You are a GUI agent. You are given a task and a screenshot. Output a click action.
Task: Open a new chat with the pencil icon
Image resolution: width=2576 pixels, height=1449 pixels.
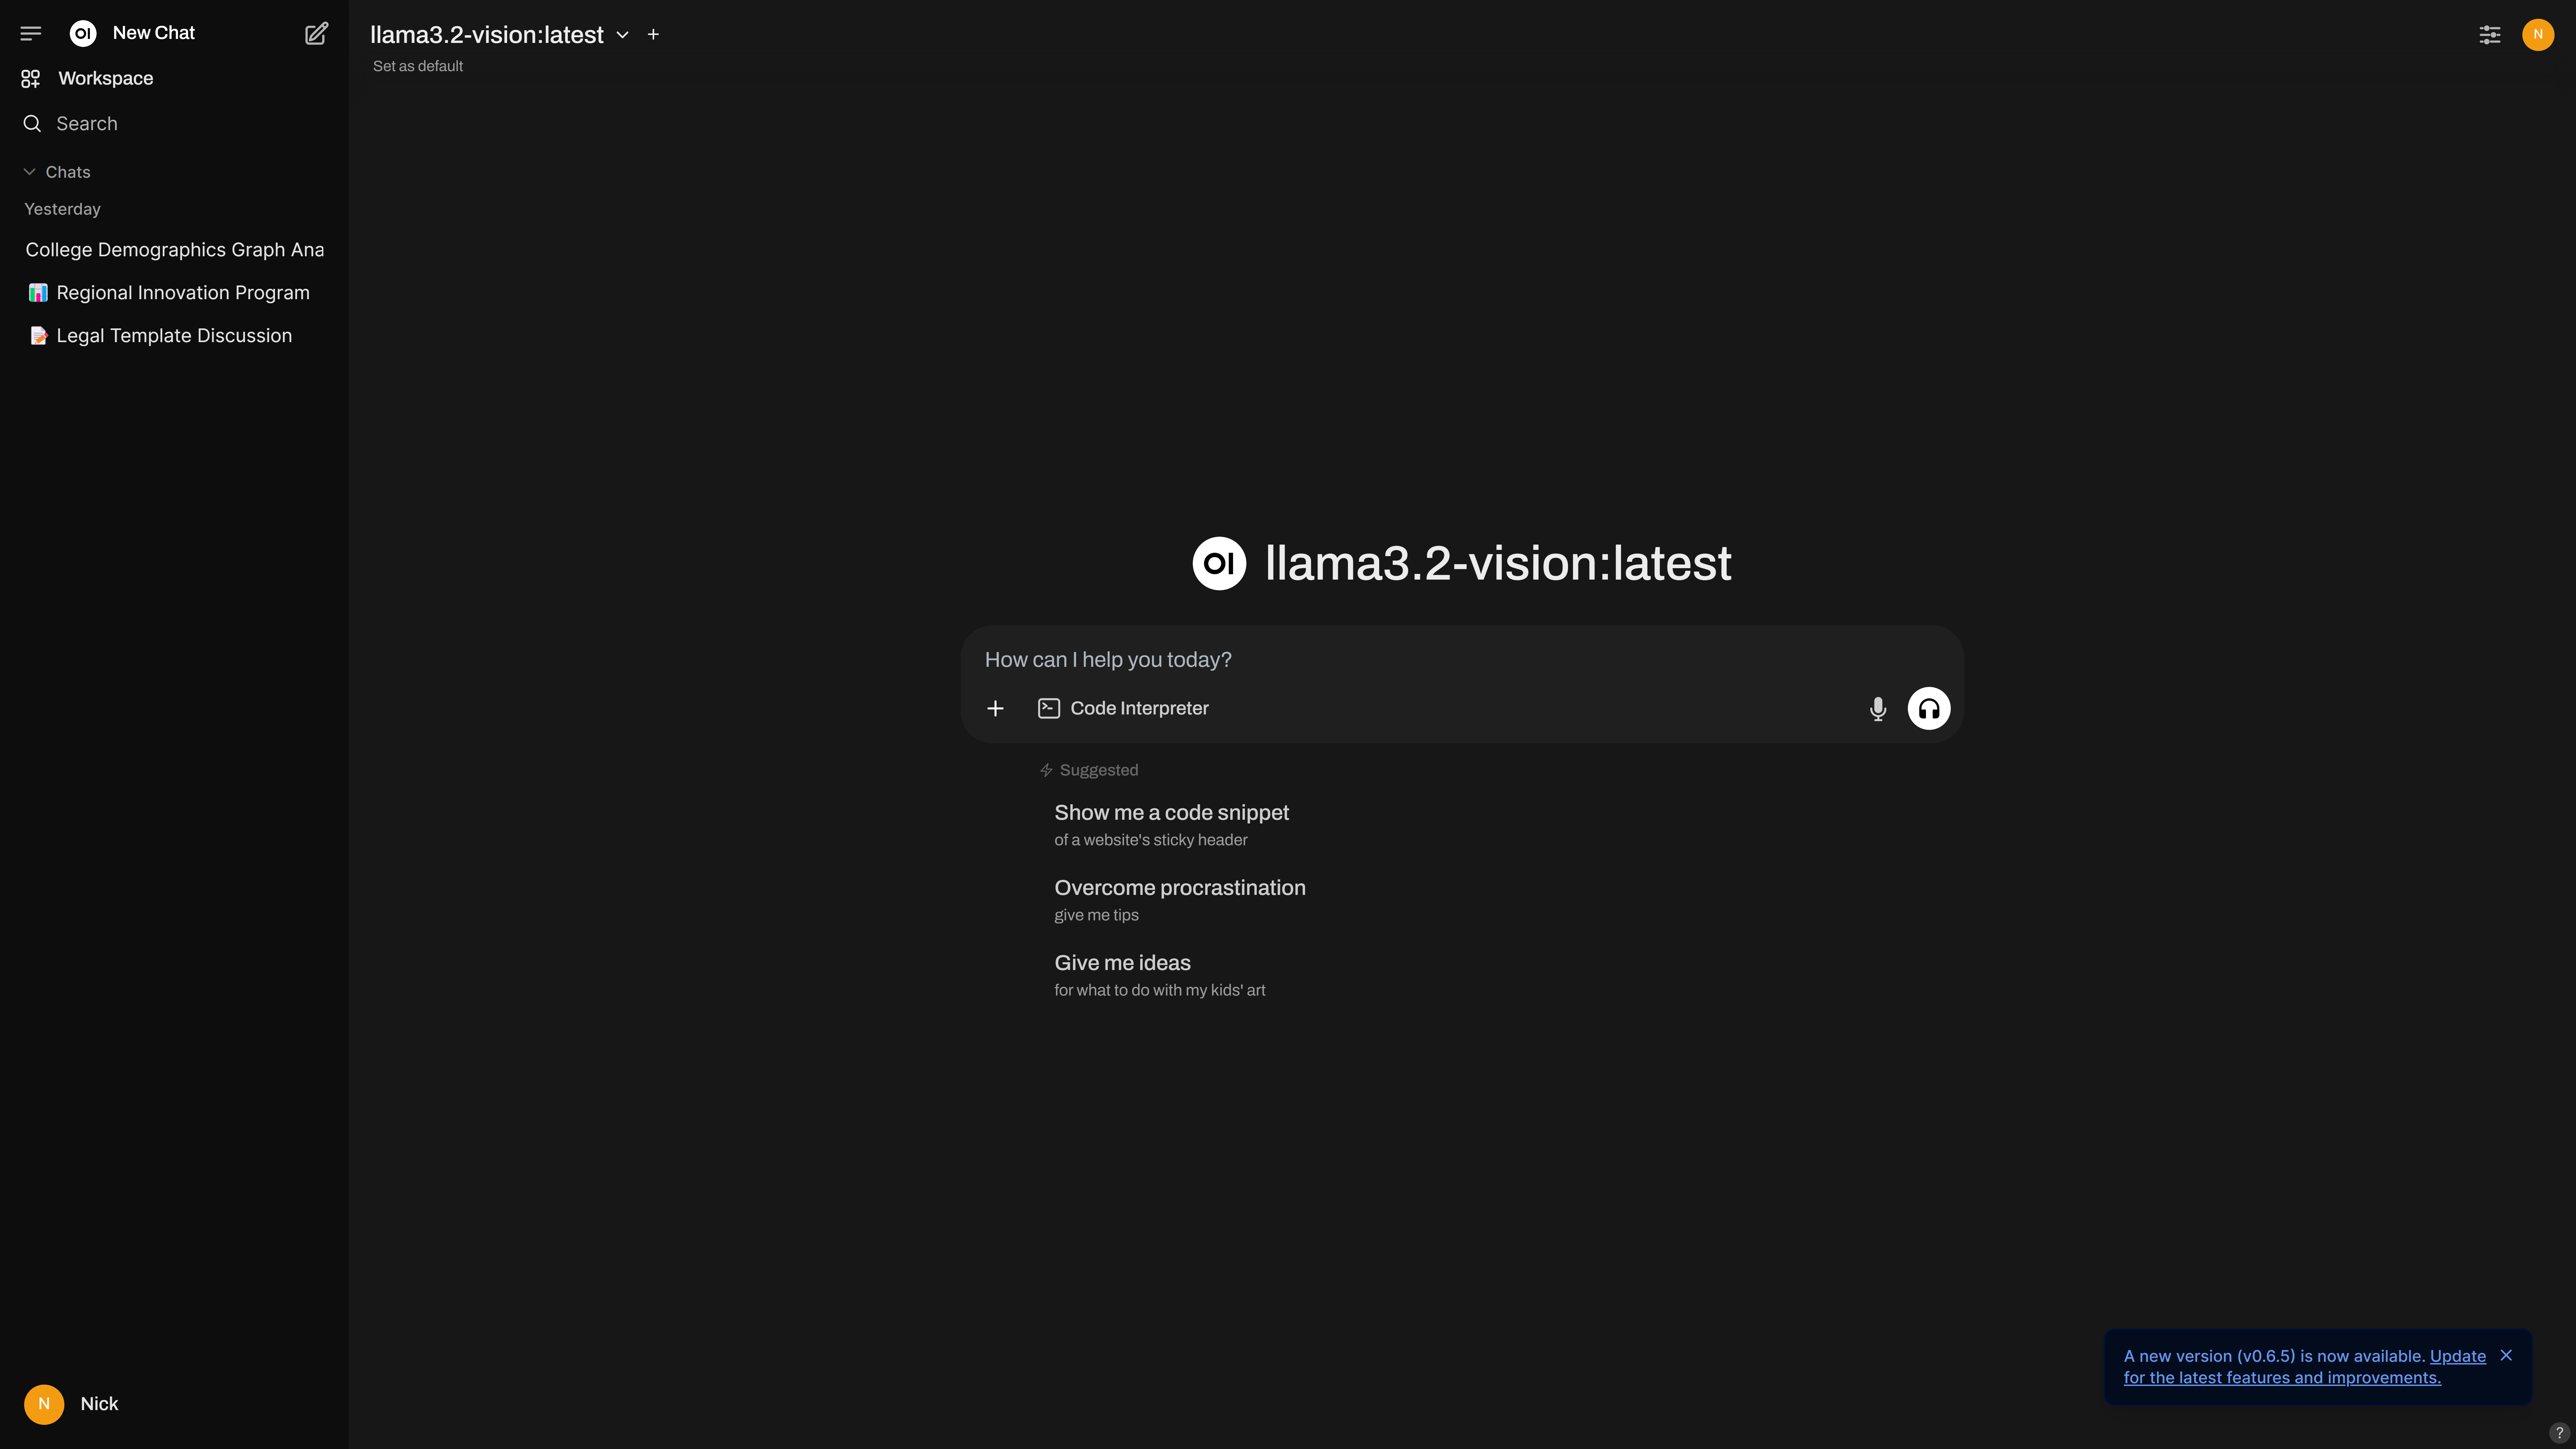pos(316,33)
